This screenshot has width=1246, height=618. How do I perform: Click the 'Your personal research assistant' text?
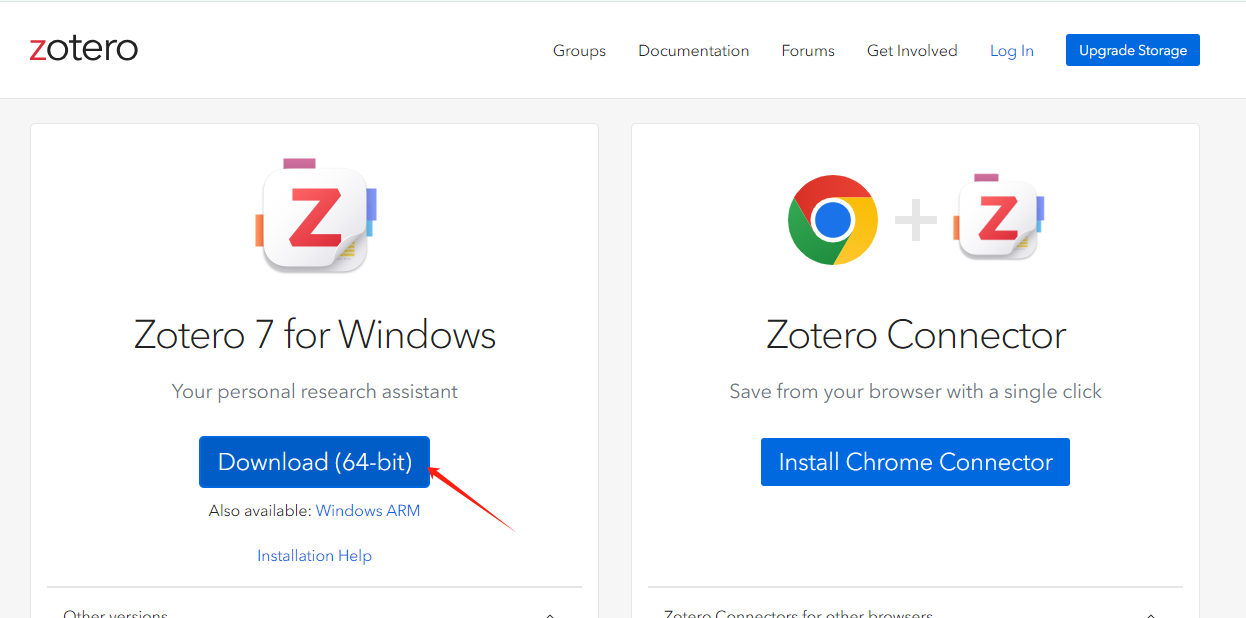tap(314, 391)
